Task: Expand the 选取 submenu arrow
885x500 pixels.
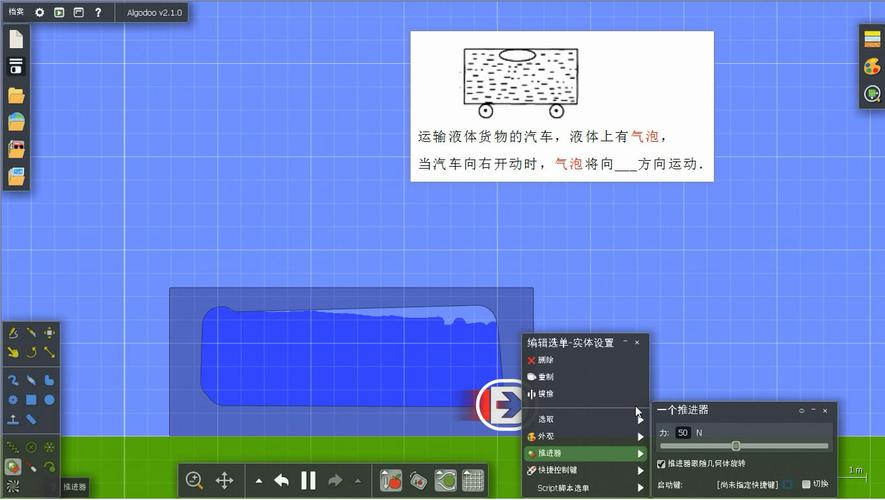Action: click(641, 420)
